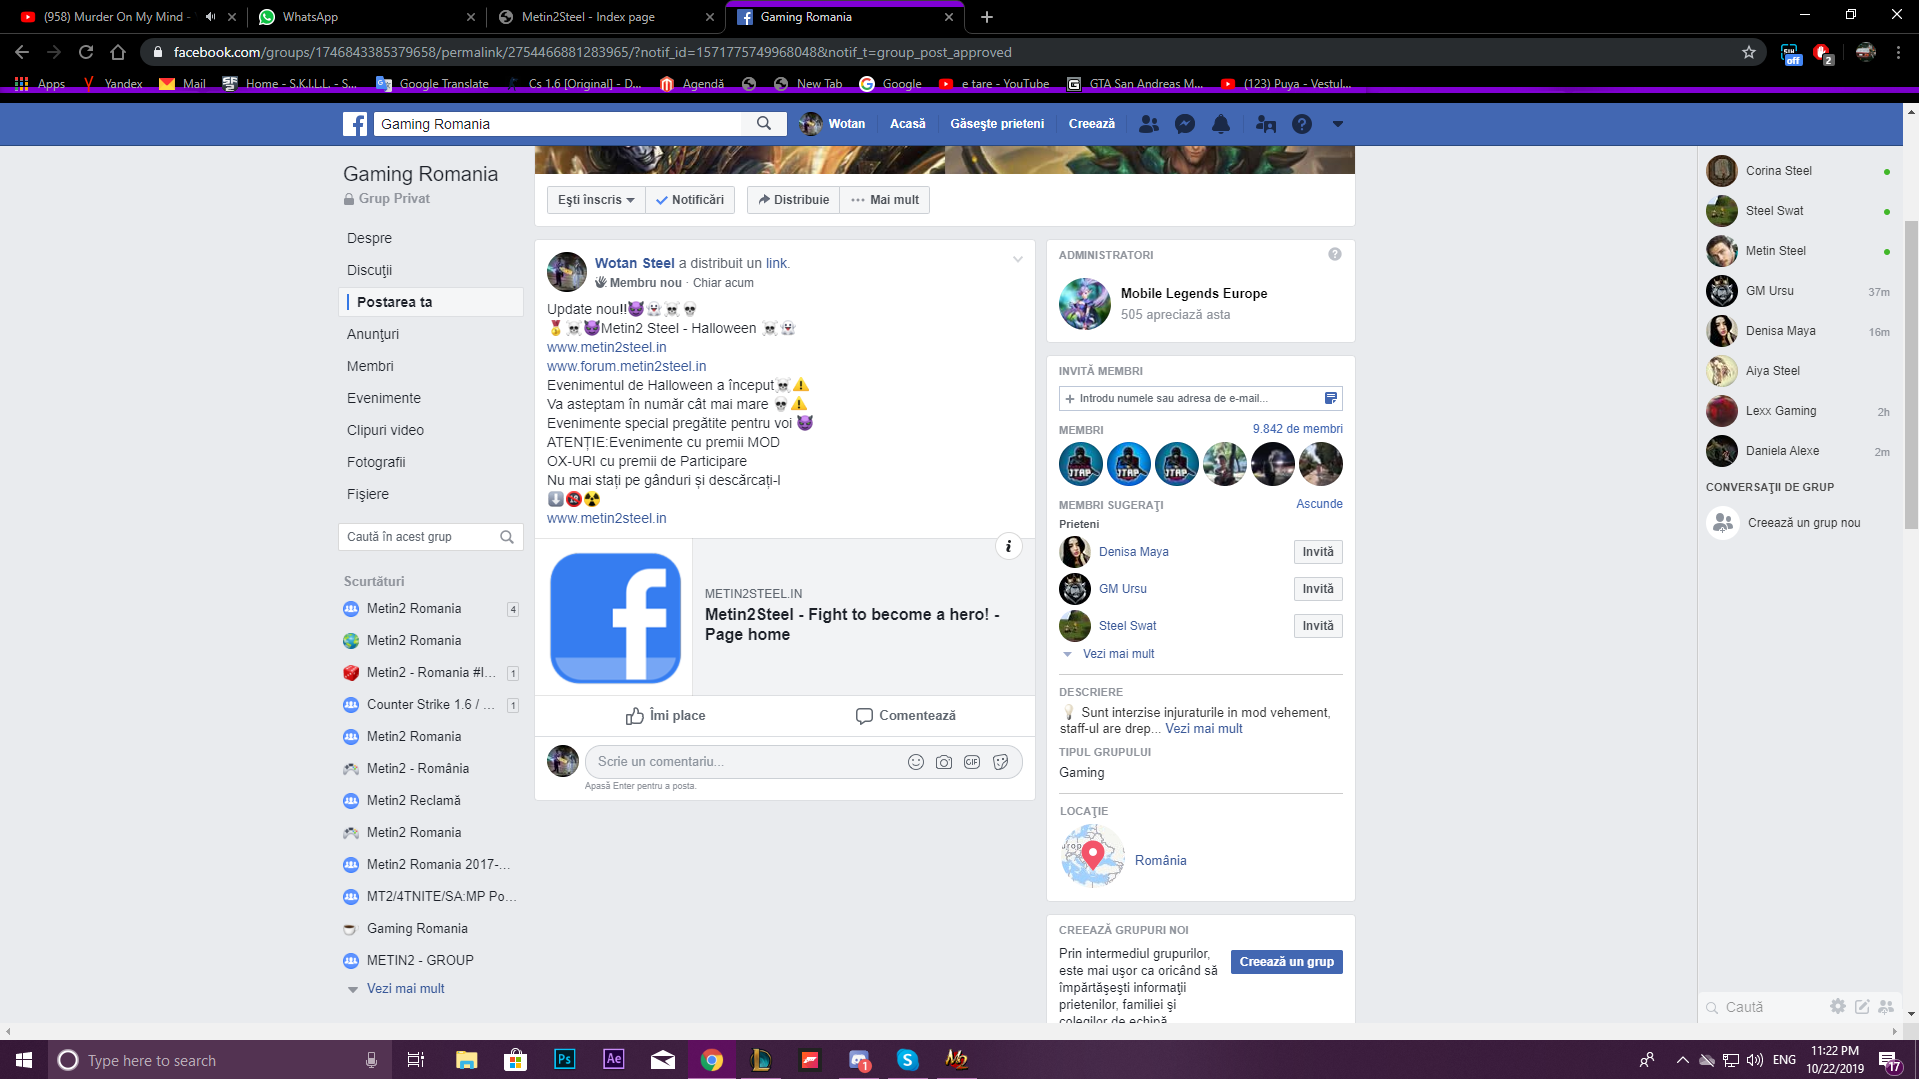Click the administrators help question icon
Screen dimensions: 1919x1079
tap(1335, 254)
